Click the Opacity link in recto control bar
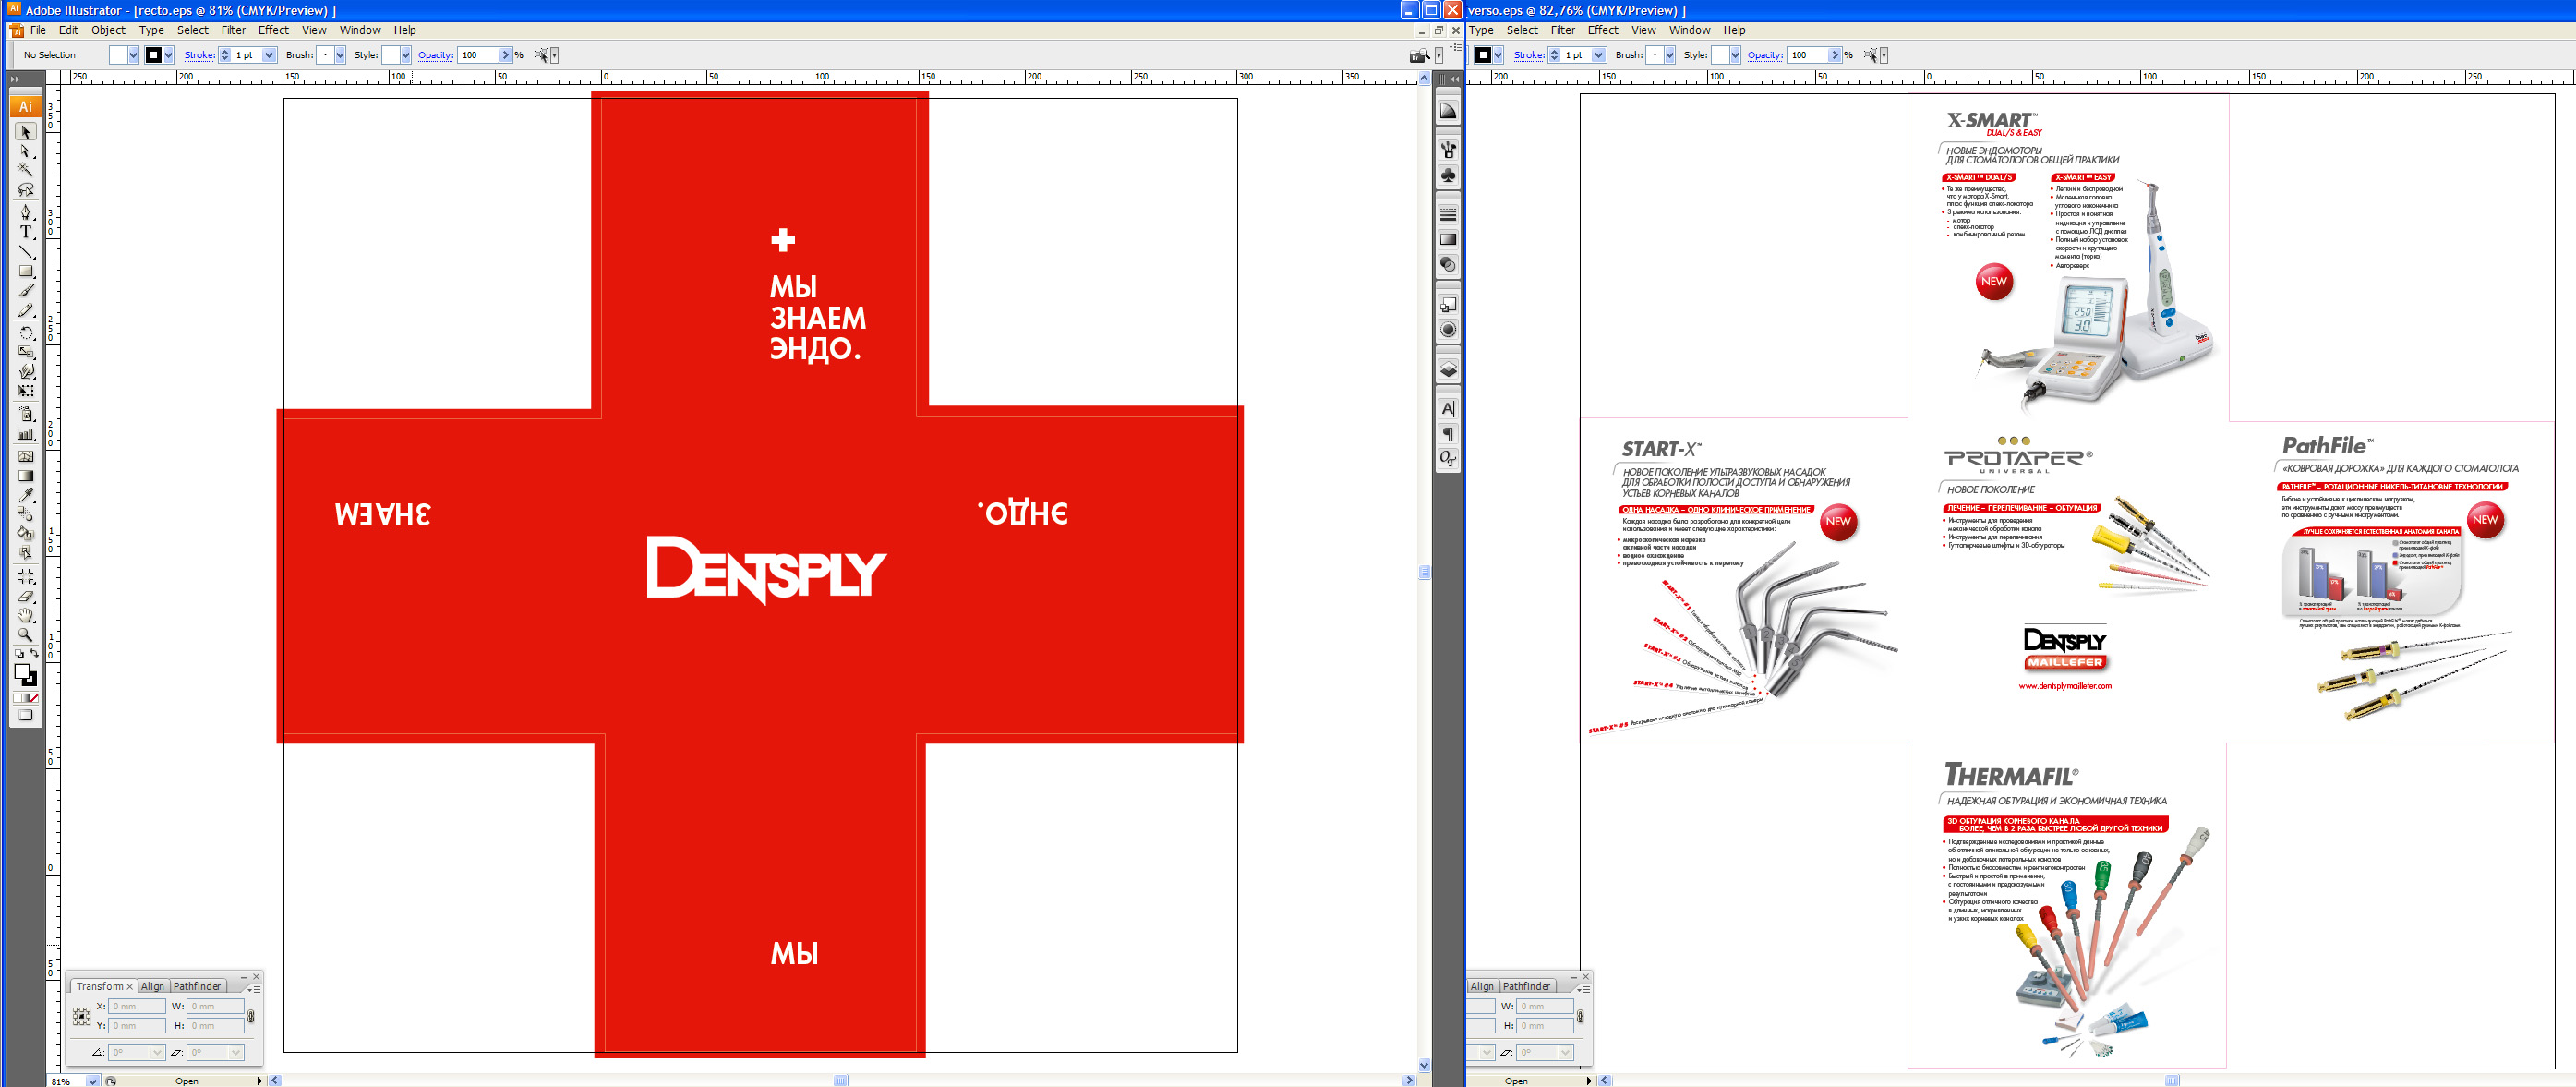 click(435, 55)
